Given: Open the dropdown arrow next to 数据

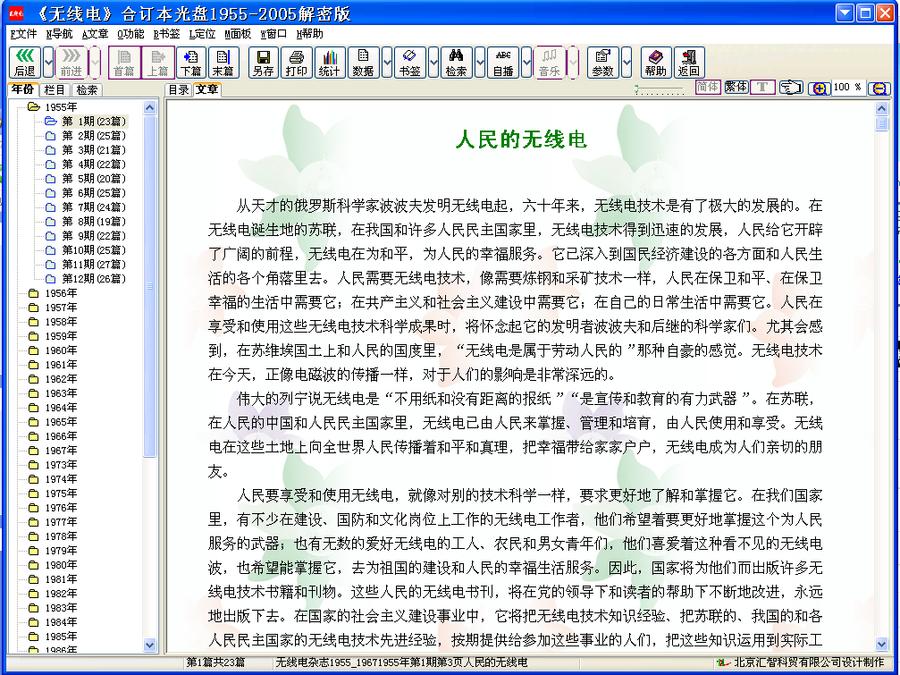Looking at the screenshot, I should tap(387, 63).
